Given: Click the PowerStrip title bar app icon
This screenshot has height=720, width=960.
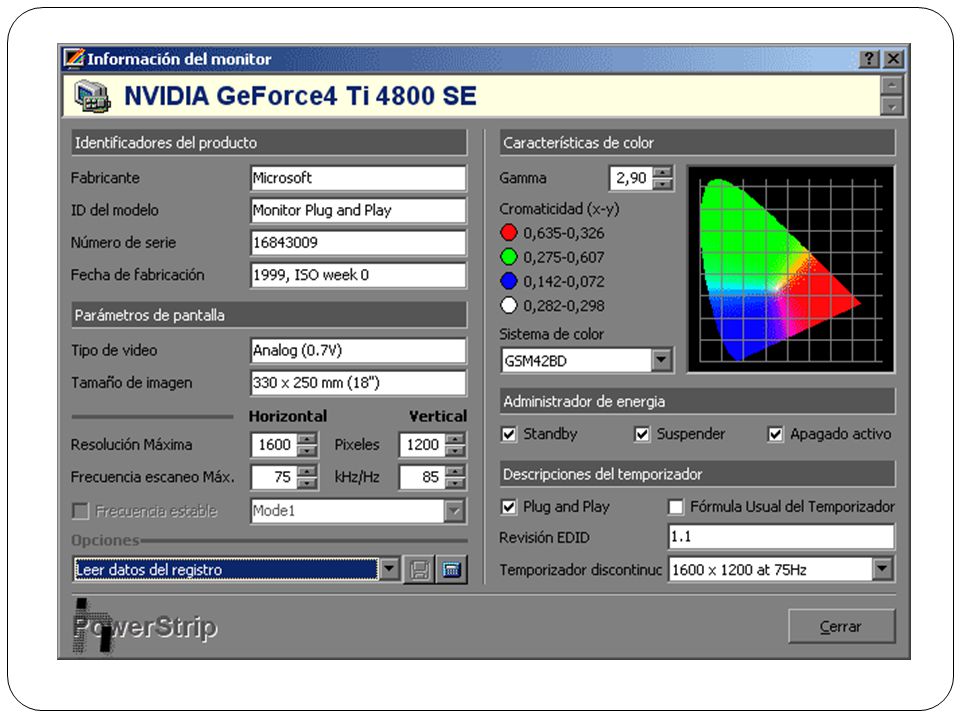Looking at the screenshot, I should (x=74, y=59).
